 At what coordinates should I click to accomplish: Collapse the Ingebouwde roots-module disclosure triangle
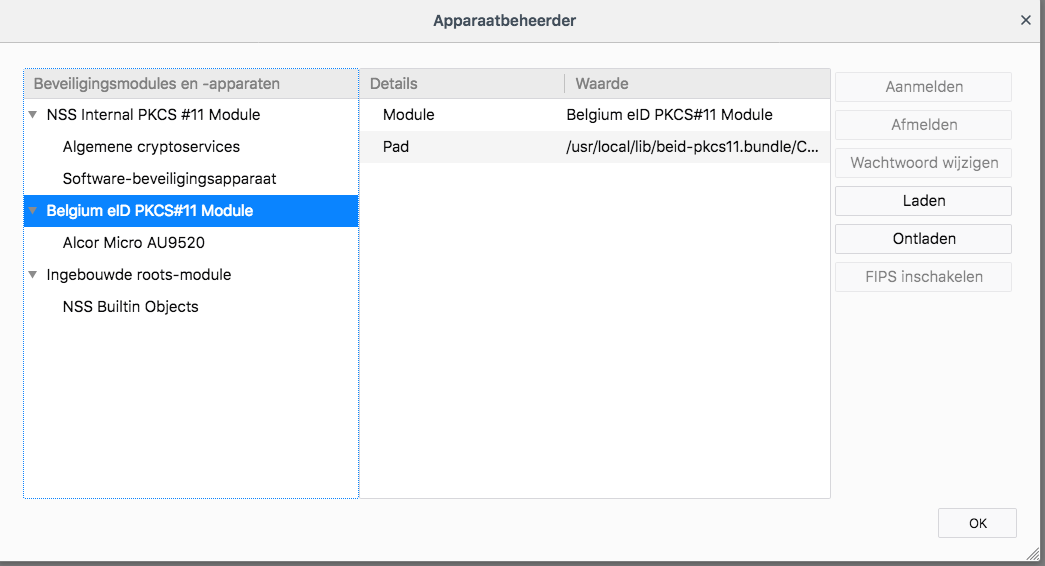[x=33, y=275]
